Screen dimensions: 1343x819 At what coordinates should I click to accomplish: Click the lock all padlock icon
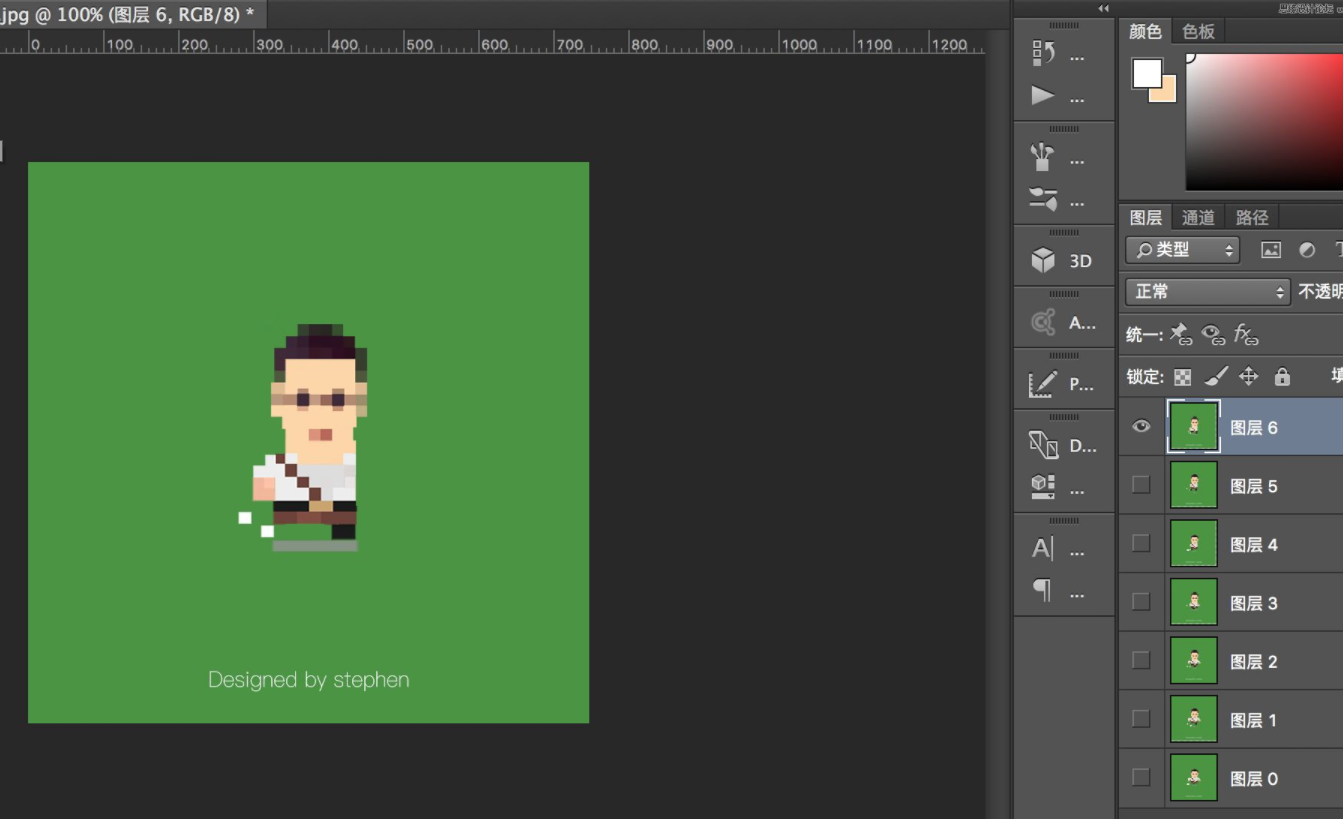(x=1282, y=377)
